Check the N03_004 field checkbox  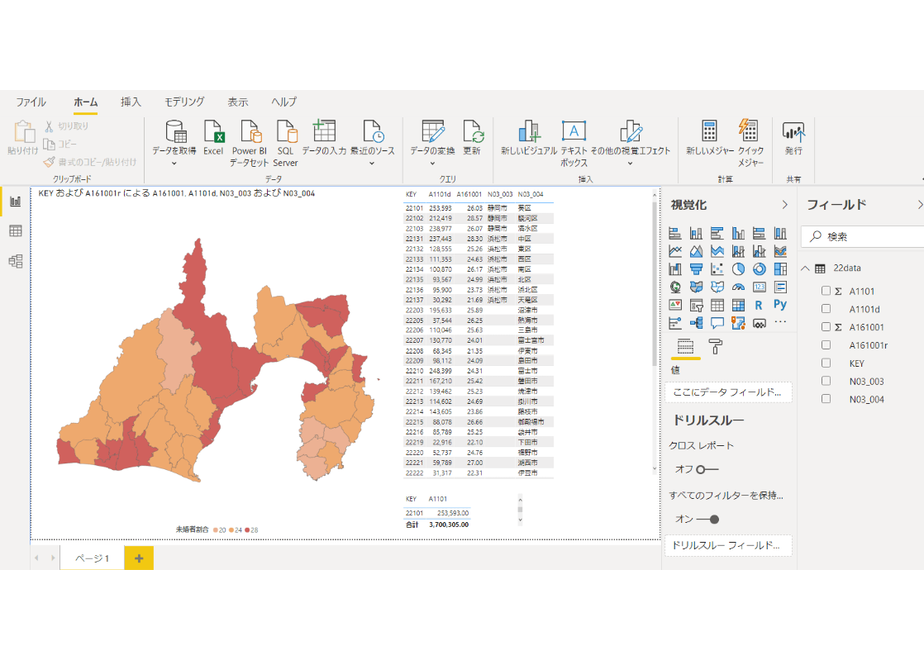(x=826, y=399)
